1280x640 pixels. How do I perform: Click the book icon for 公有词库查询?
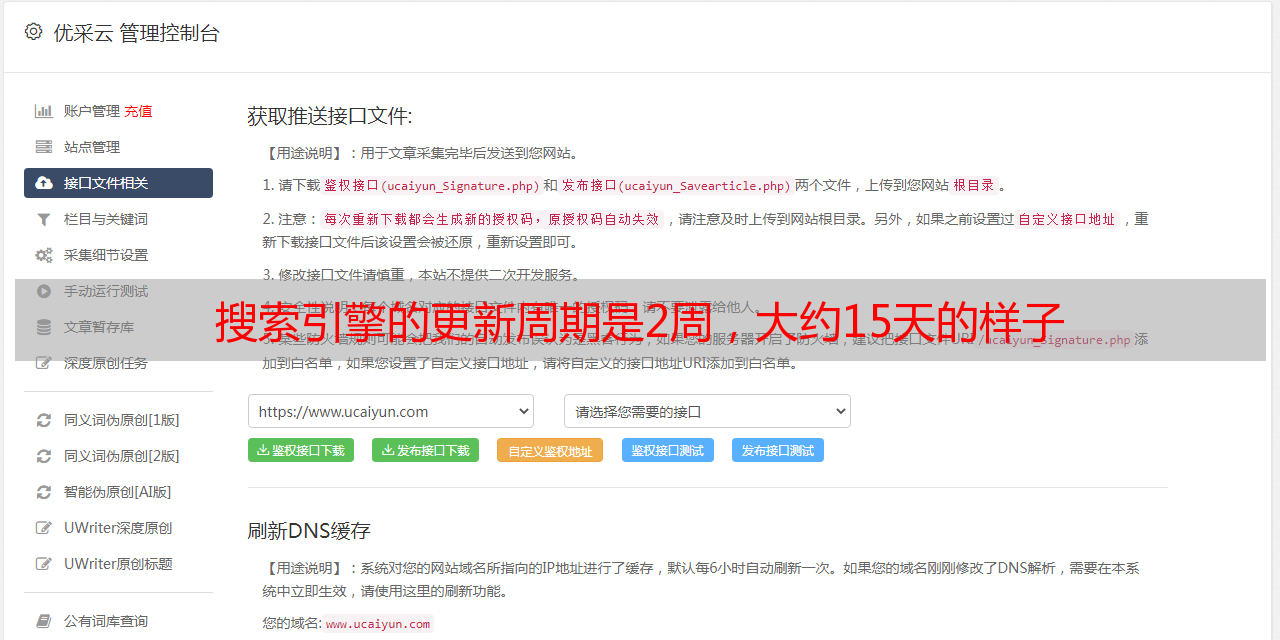tap(44, 621)
